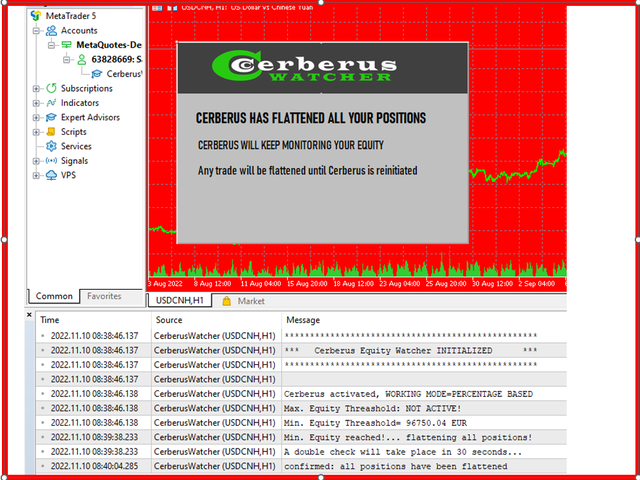Select log row 'A double check will take place'
This screenshot has width=640, height=480.
tap(301, 452)
